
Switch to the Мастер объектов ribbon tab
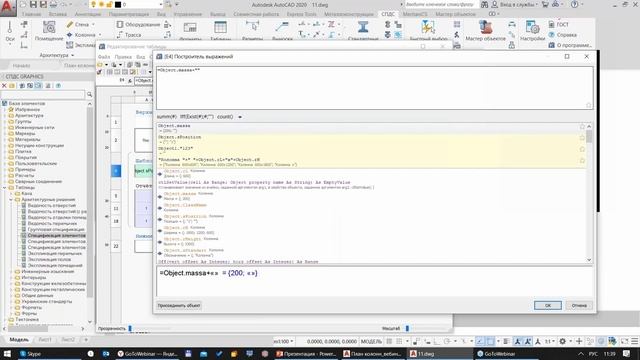(x=455, y=14)
